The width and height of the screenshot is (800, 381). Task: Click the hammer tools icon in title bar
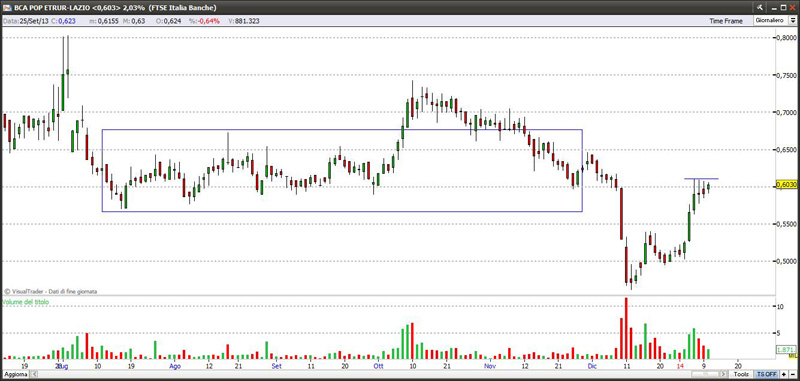click(x=760, y=7)
